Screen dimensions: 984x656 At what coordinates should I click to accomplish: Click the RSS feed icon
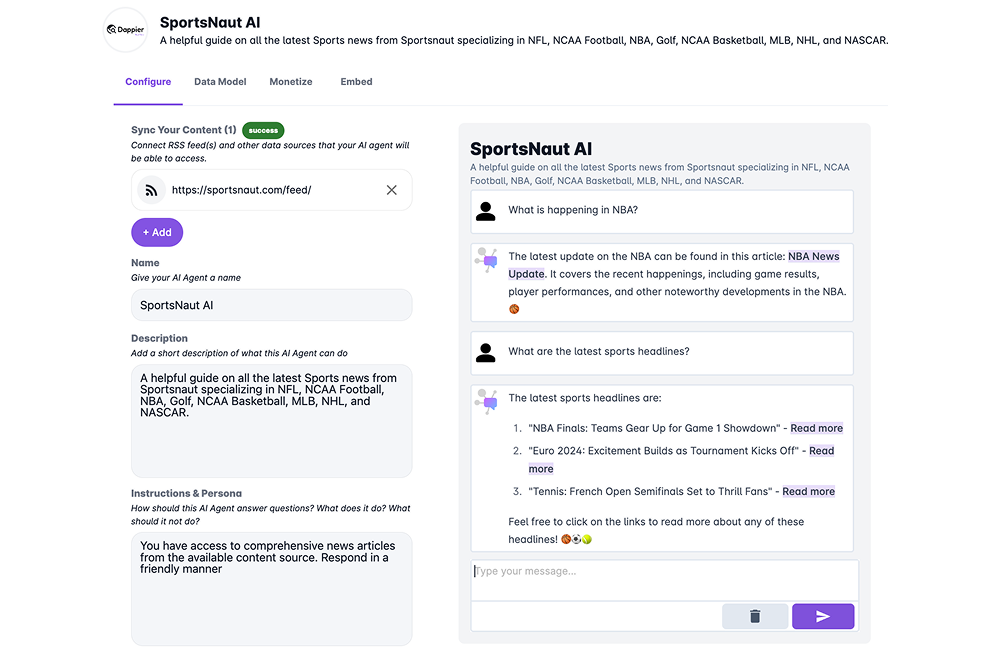(x=151, y=190)
